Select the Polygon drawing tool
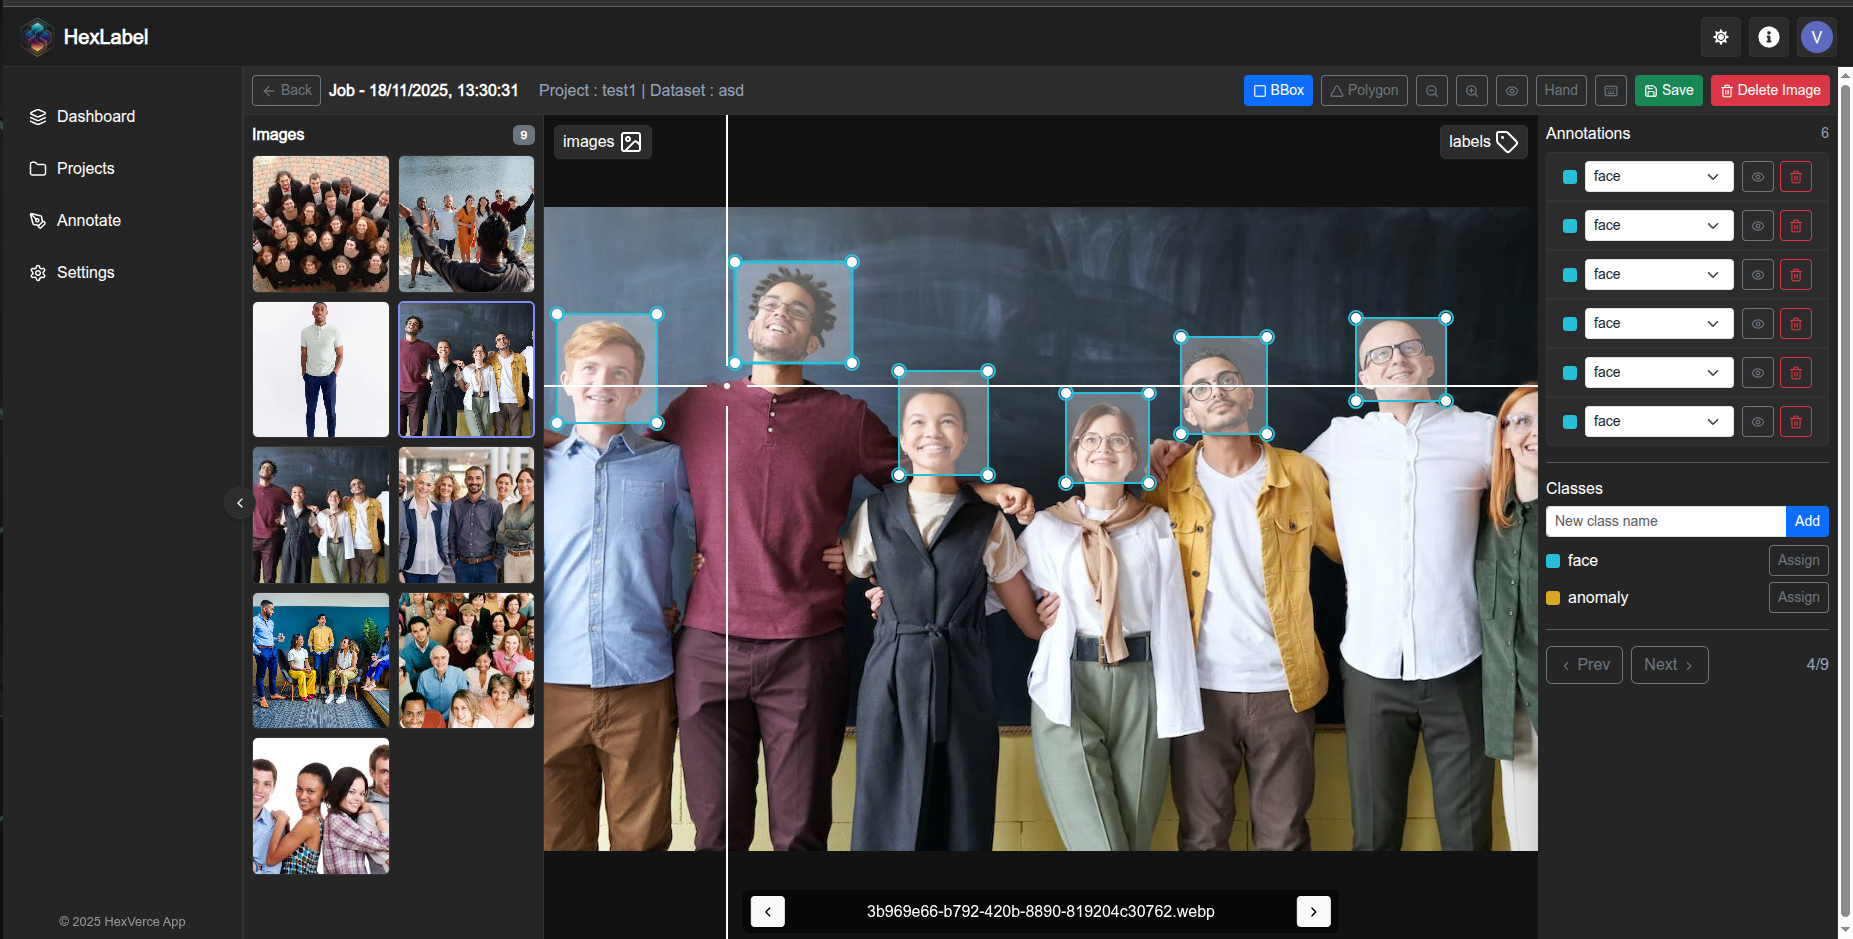The image size is (1853, 939). [1364, 90]
